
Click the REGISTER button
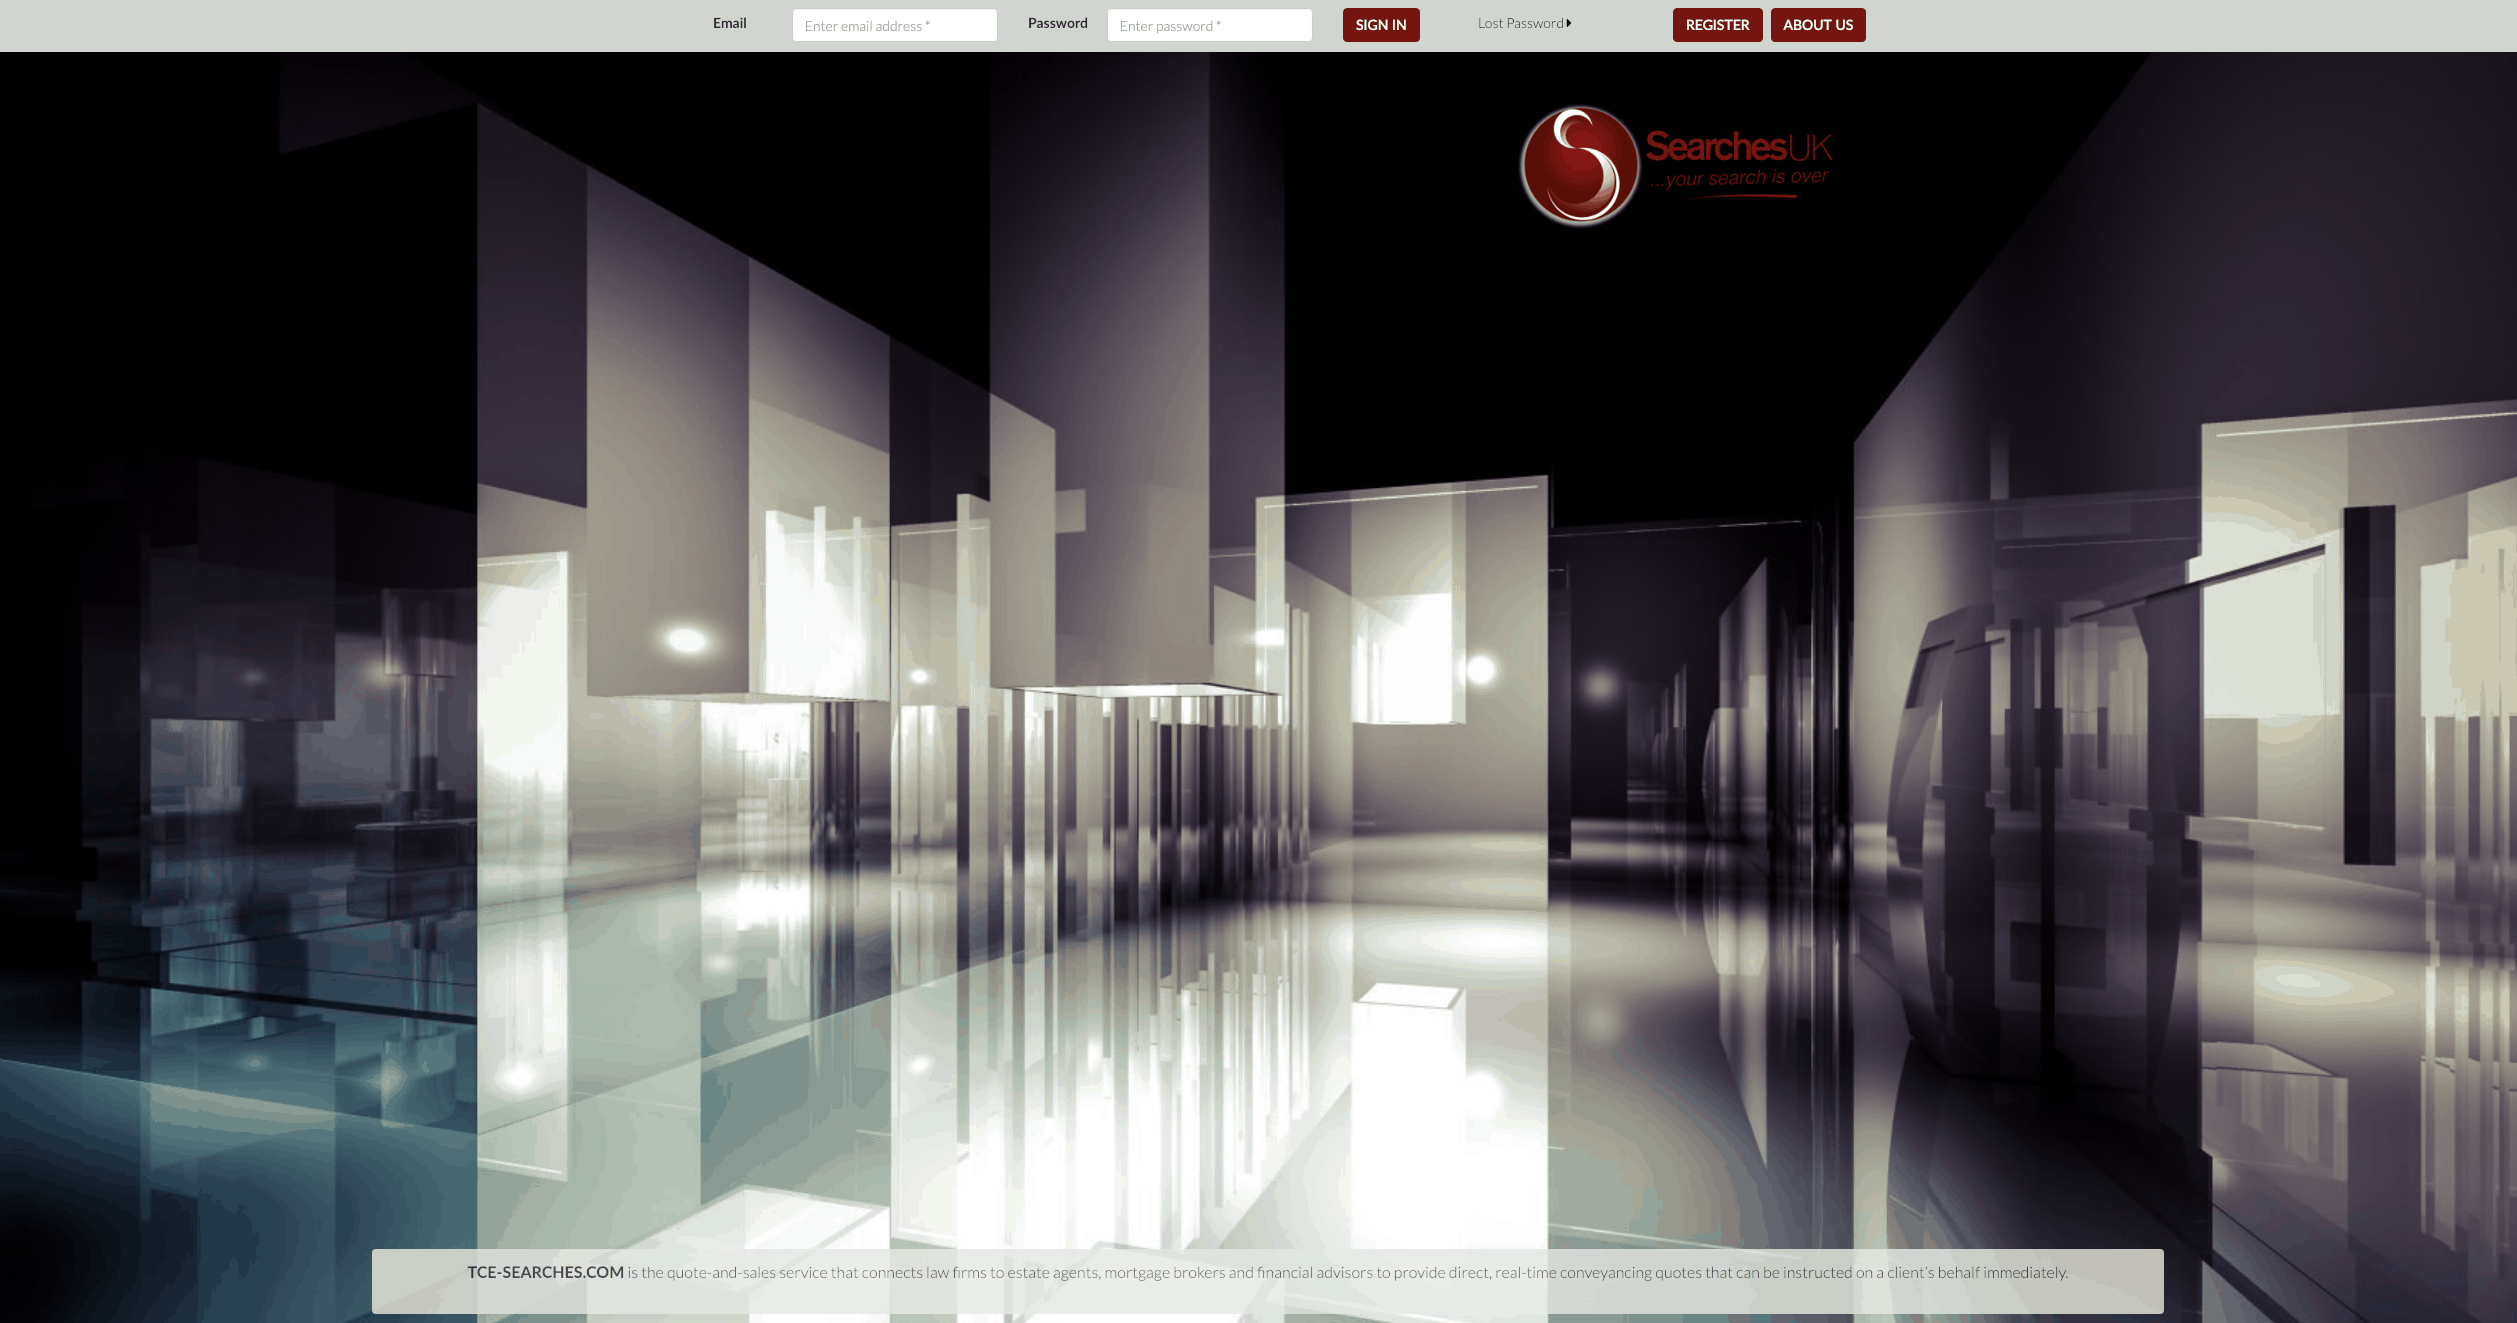click(1717, 25)
